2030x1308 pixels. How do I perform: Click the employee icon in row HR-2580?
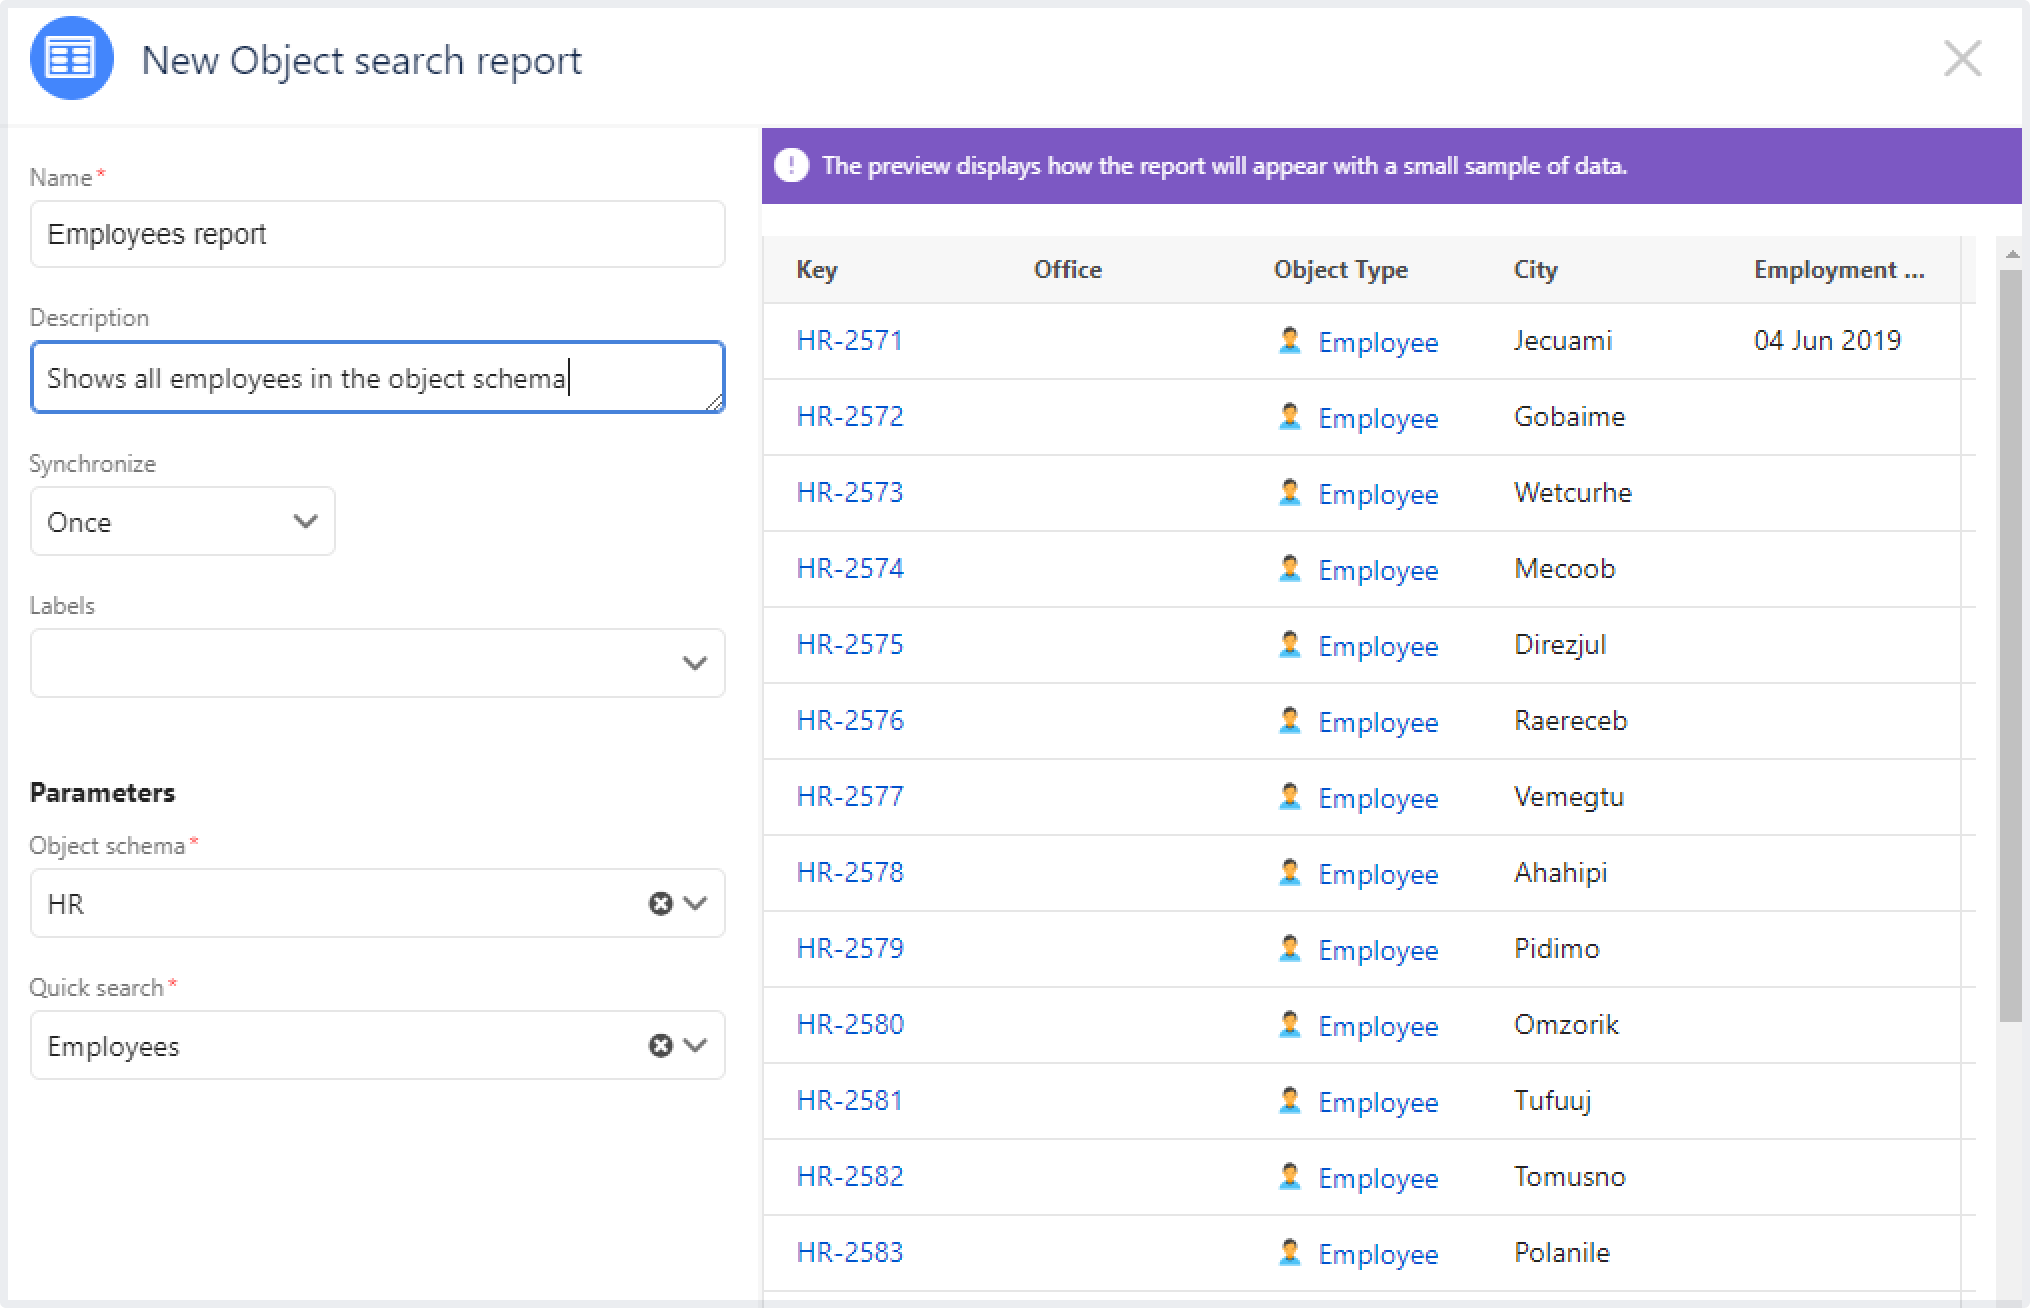[1290, 1024]
